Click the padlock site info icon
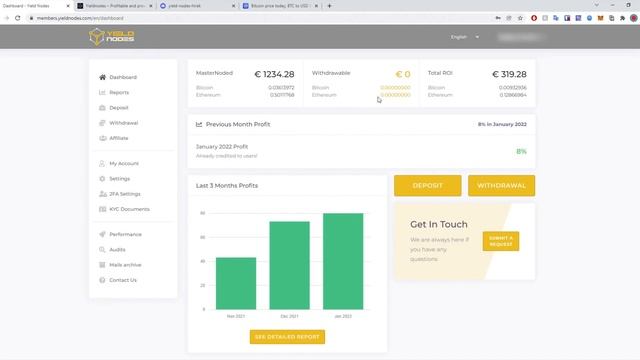 point(31,18)
